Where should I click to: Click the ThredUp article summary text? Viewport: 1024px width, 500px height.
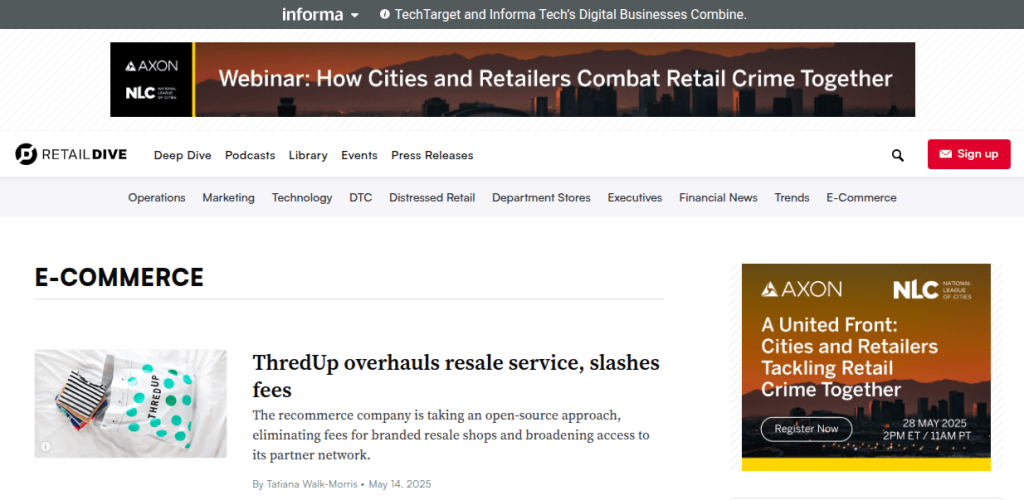(451, 435)
